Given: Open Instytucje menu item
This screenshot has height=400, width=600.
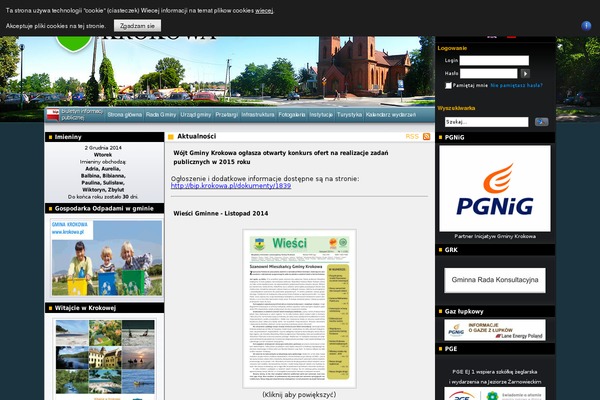Looking at the screenshot, I should click(x=321, y=114).
